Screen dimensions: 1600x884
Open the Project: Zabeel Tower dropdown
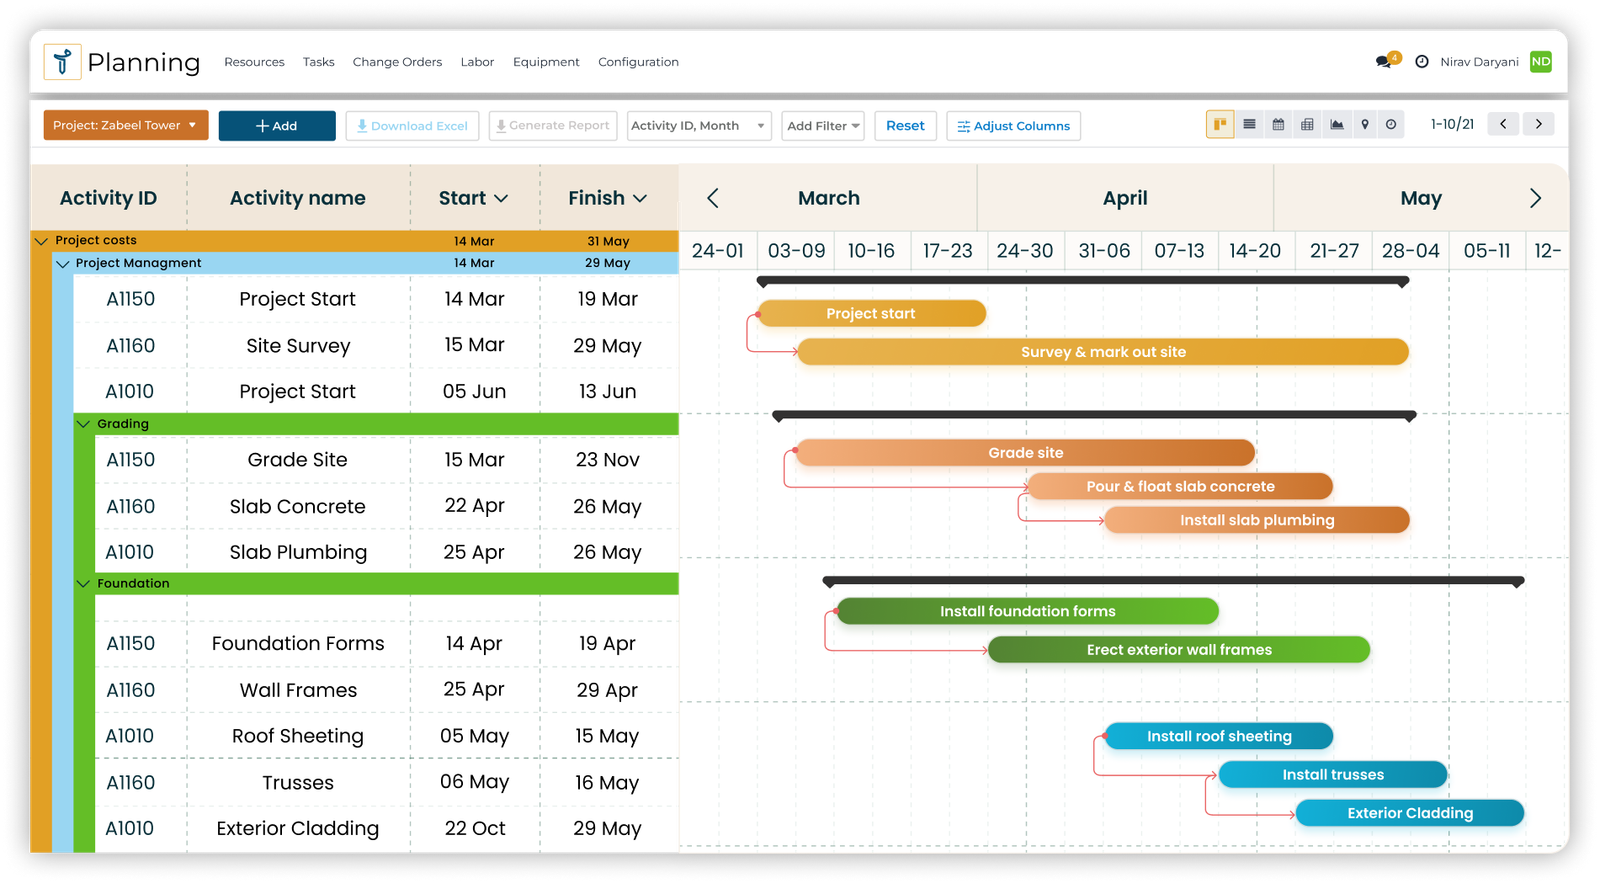(x=125, y=126)
